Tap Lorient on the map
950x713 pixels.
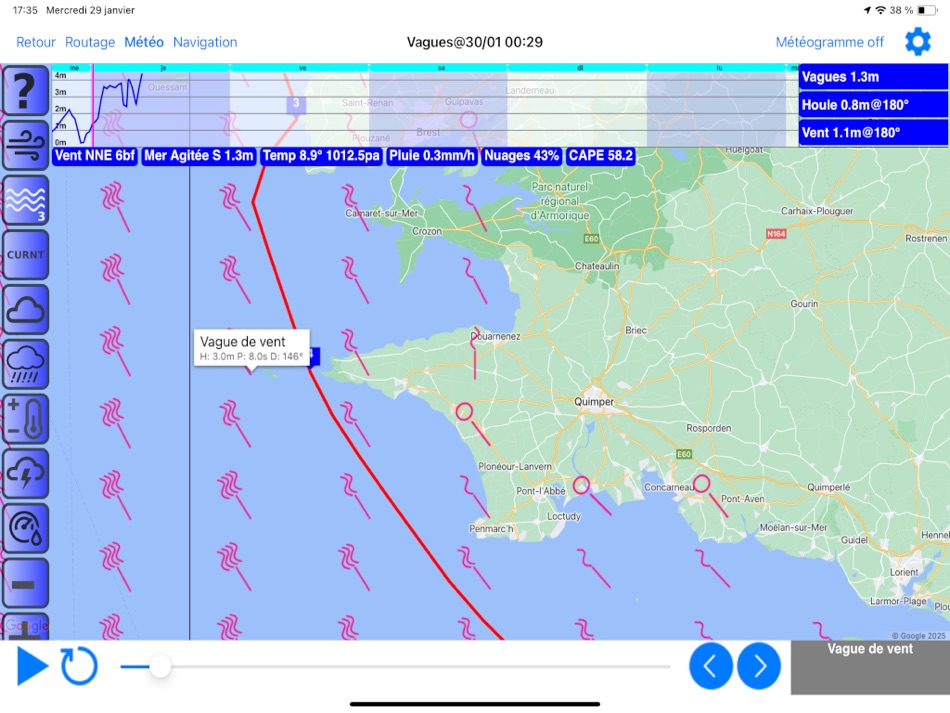[904, 572]
